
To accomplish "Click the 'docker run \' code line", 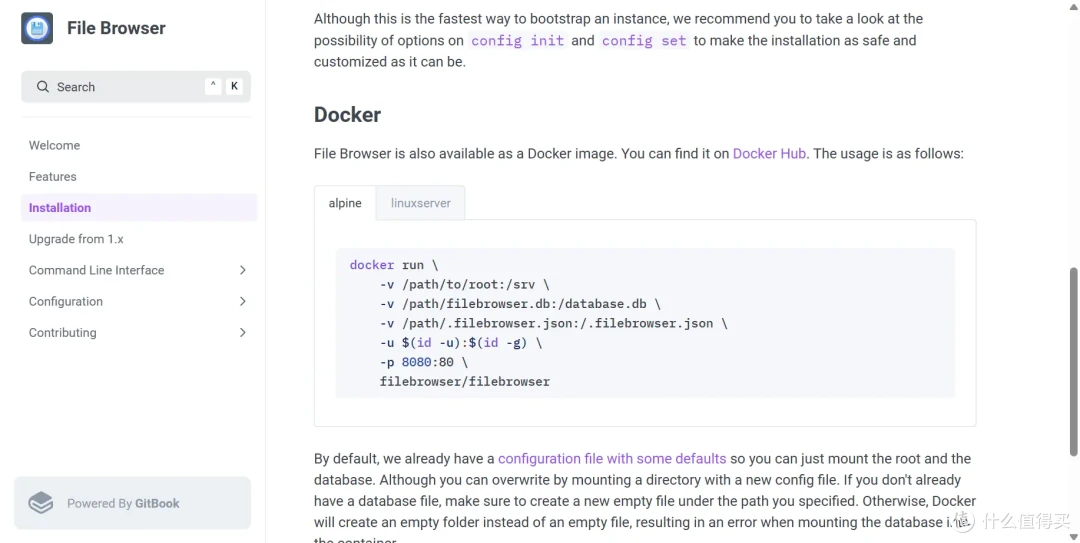I will (x=393, y=265).
